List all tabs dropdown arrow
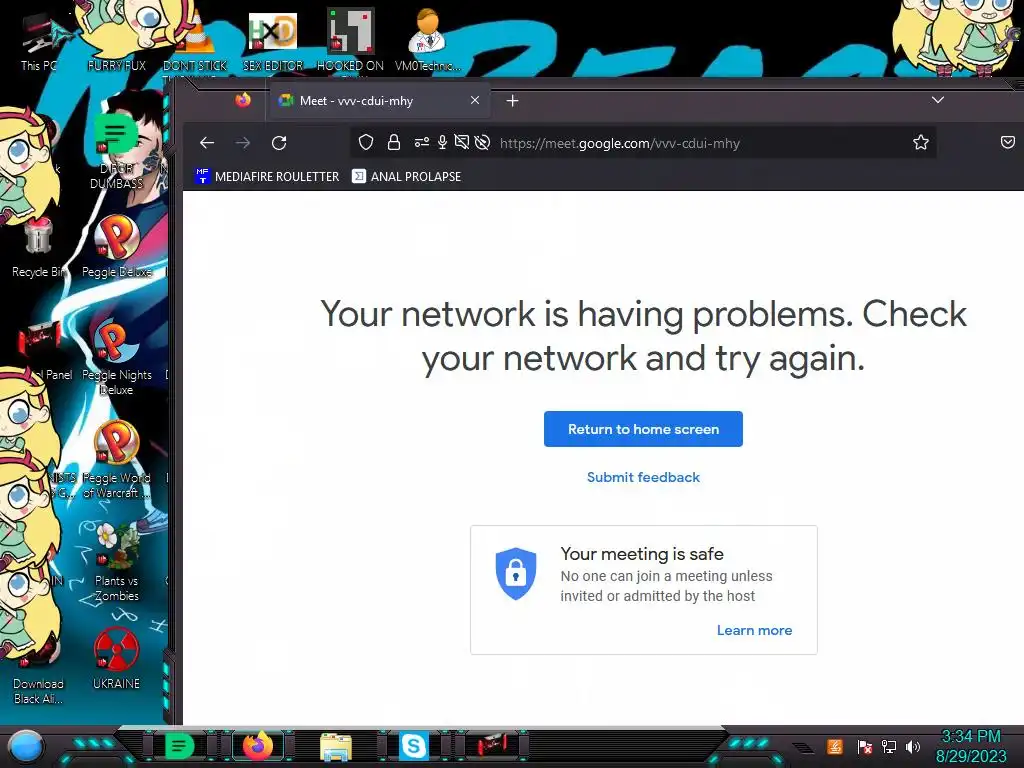Screen dimensions: 1024x768 (x=938, y=100)
